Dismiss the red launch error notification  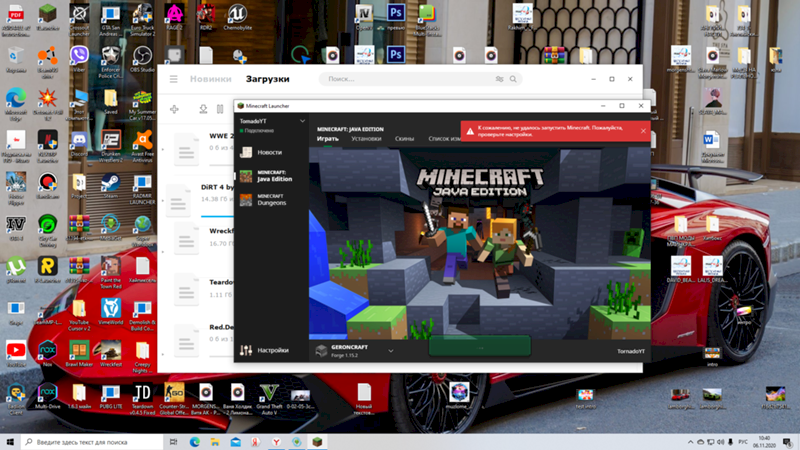[643, 131]
